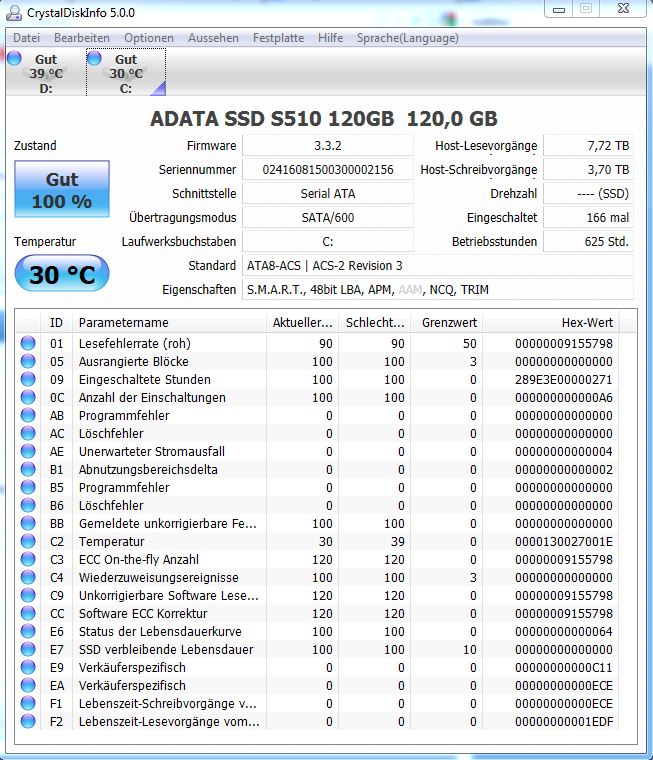
Task: Click status orb of B5 Programmfehler row
Action: pos(28,487)
